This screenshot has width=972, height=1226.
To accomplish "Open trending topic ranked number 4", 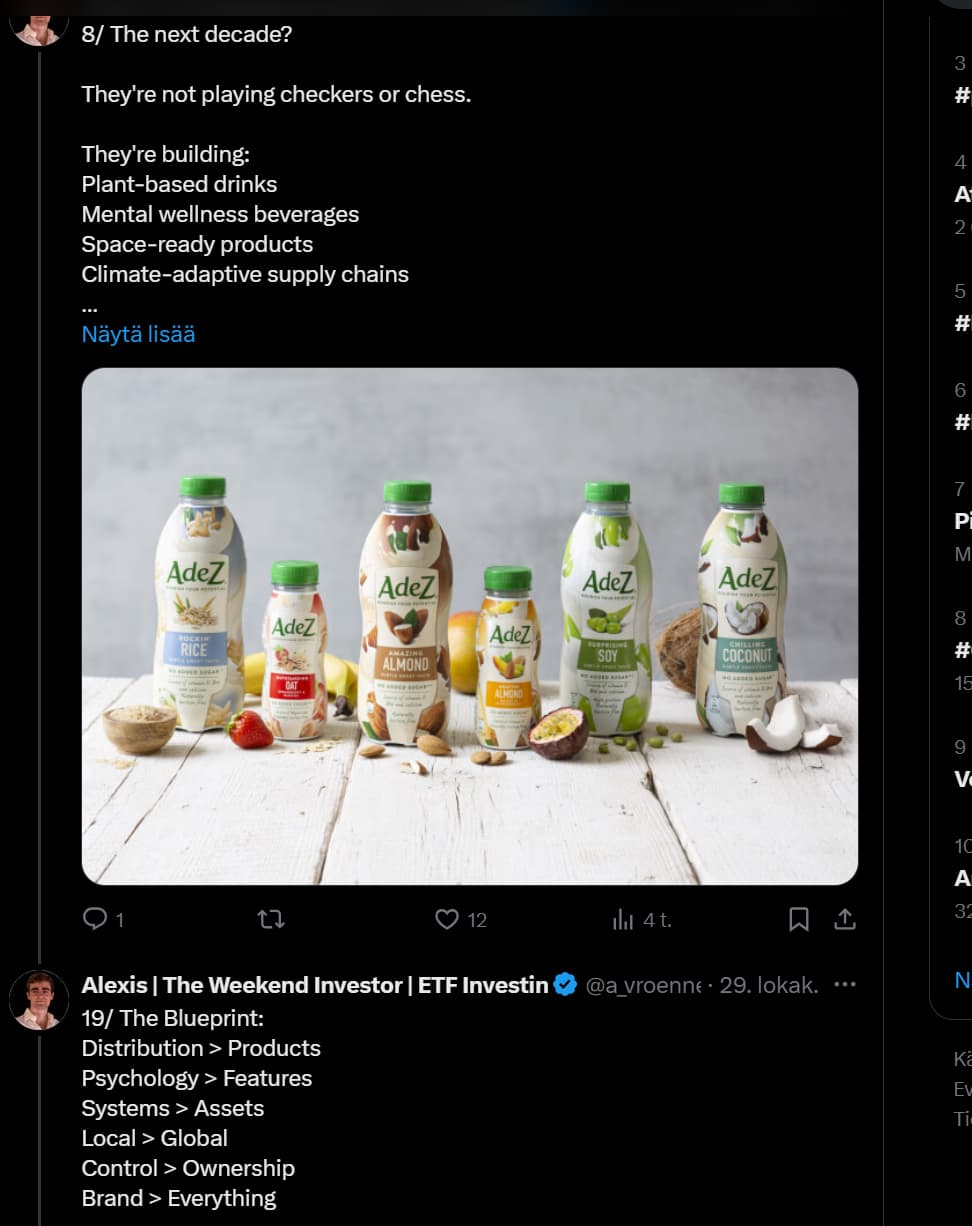I will pos(963,194).
